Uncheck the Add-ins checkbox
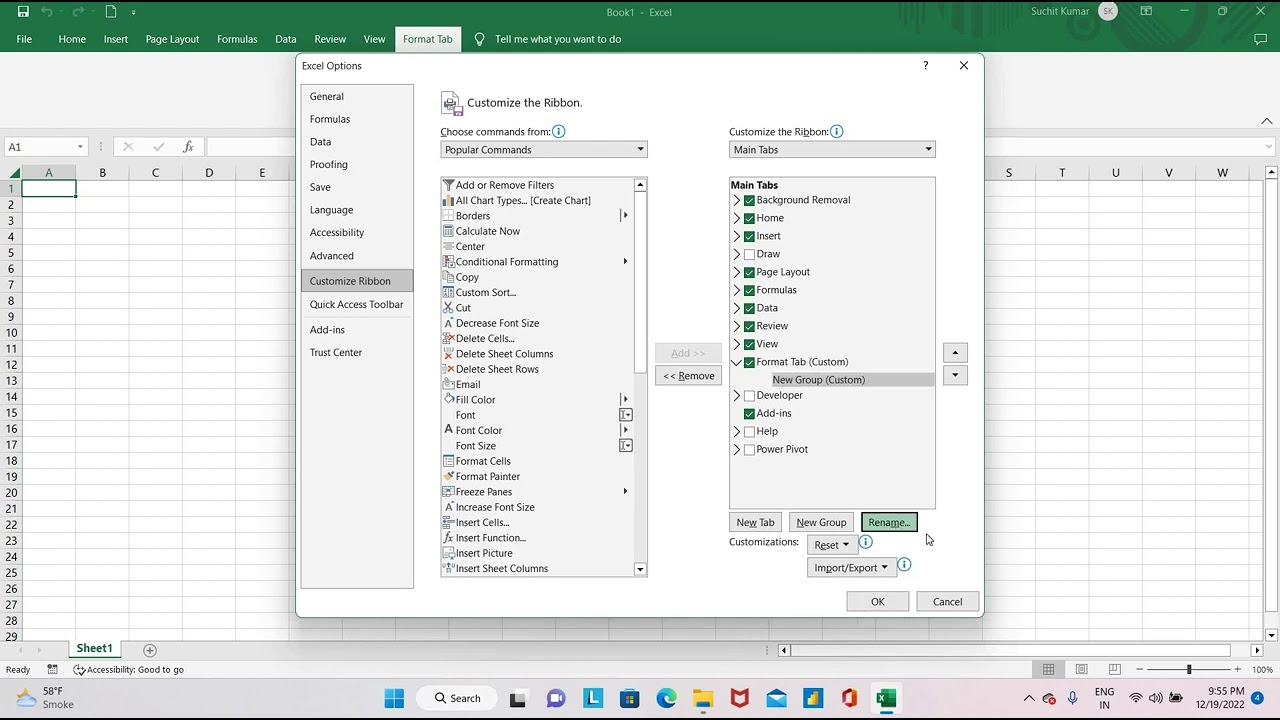Viewport: 1280px width, 720px height. click(749, 414)
